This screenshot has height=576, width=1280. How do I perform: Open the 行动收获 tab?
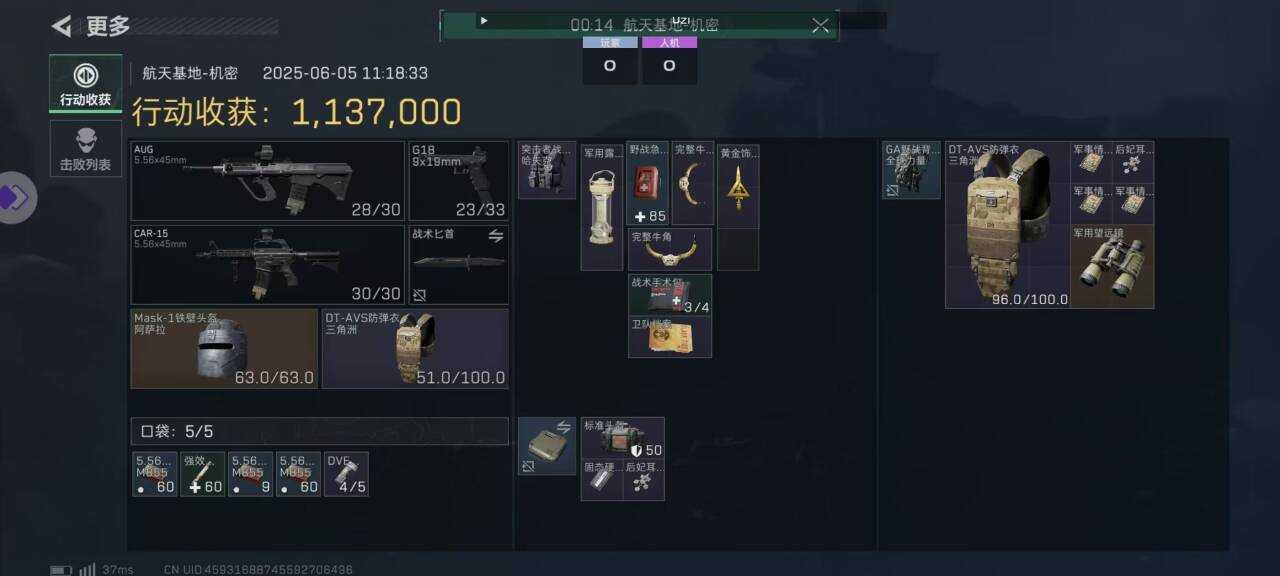point(86,84)
